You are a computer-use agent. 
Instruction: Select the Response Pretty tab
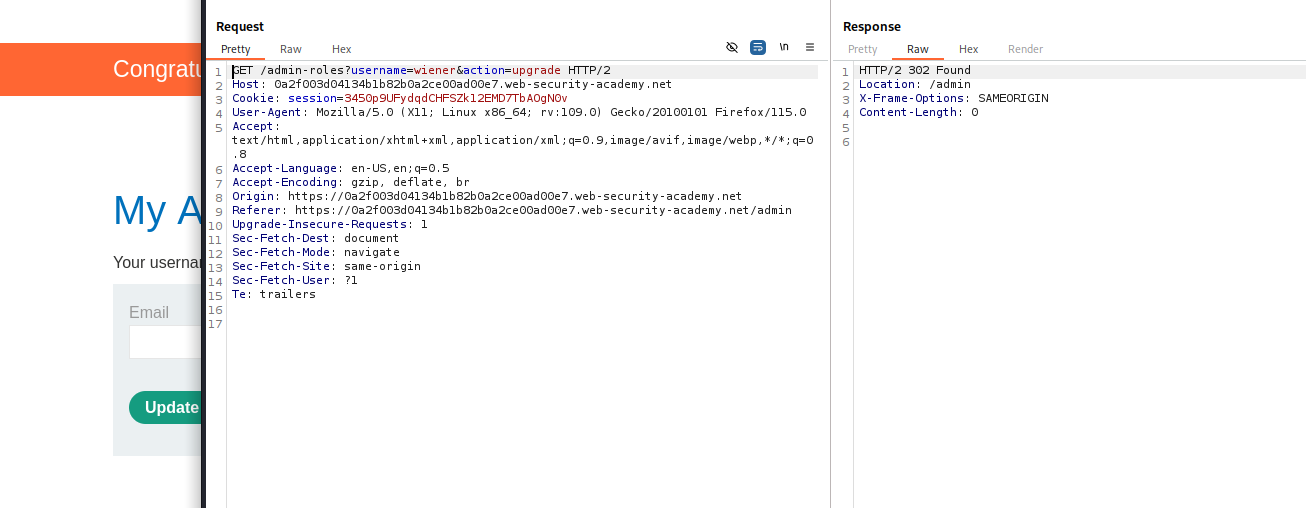[x=862, y=49]
